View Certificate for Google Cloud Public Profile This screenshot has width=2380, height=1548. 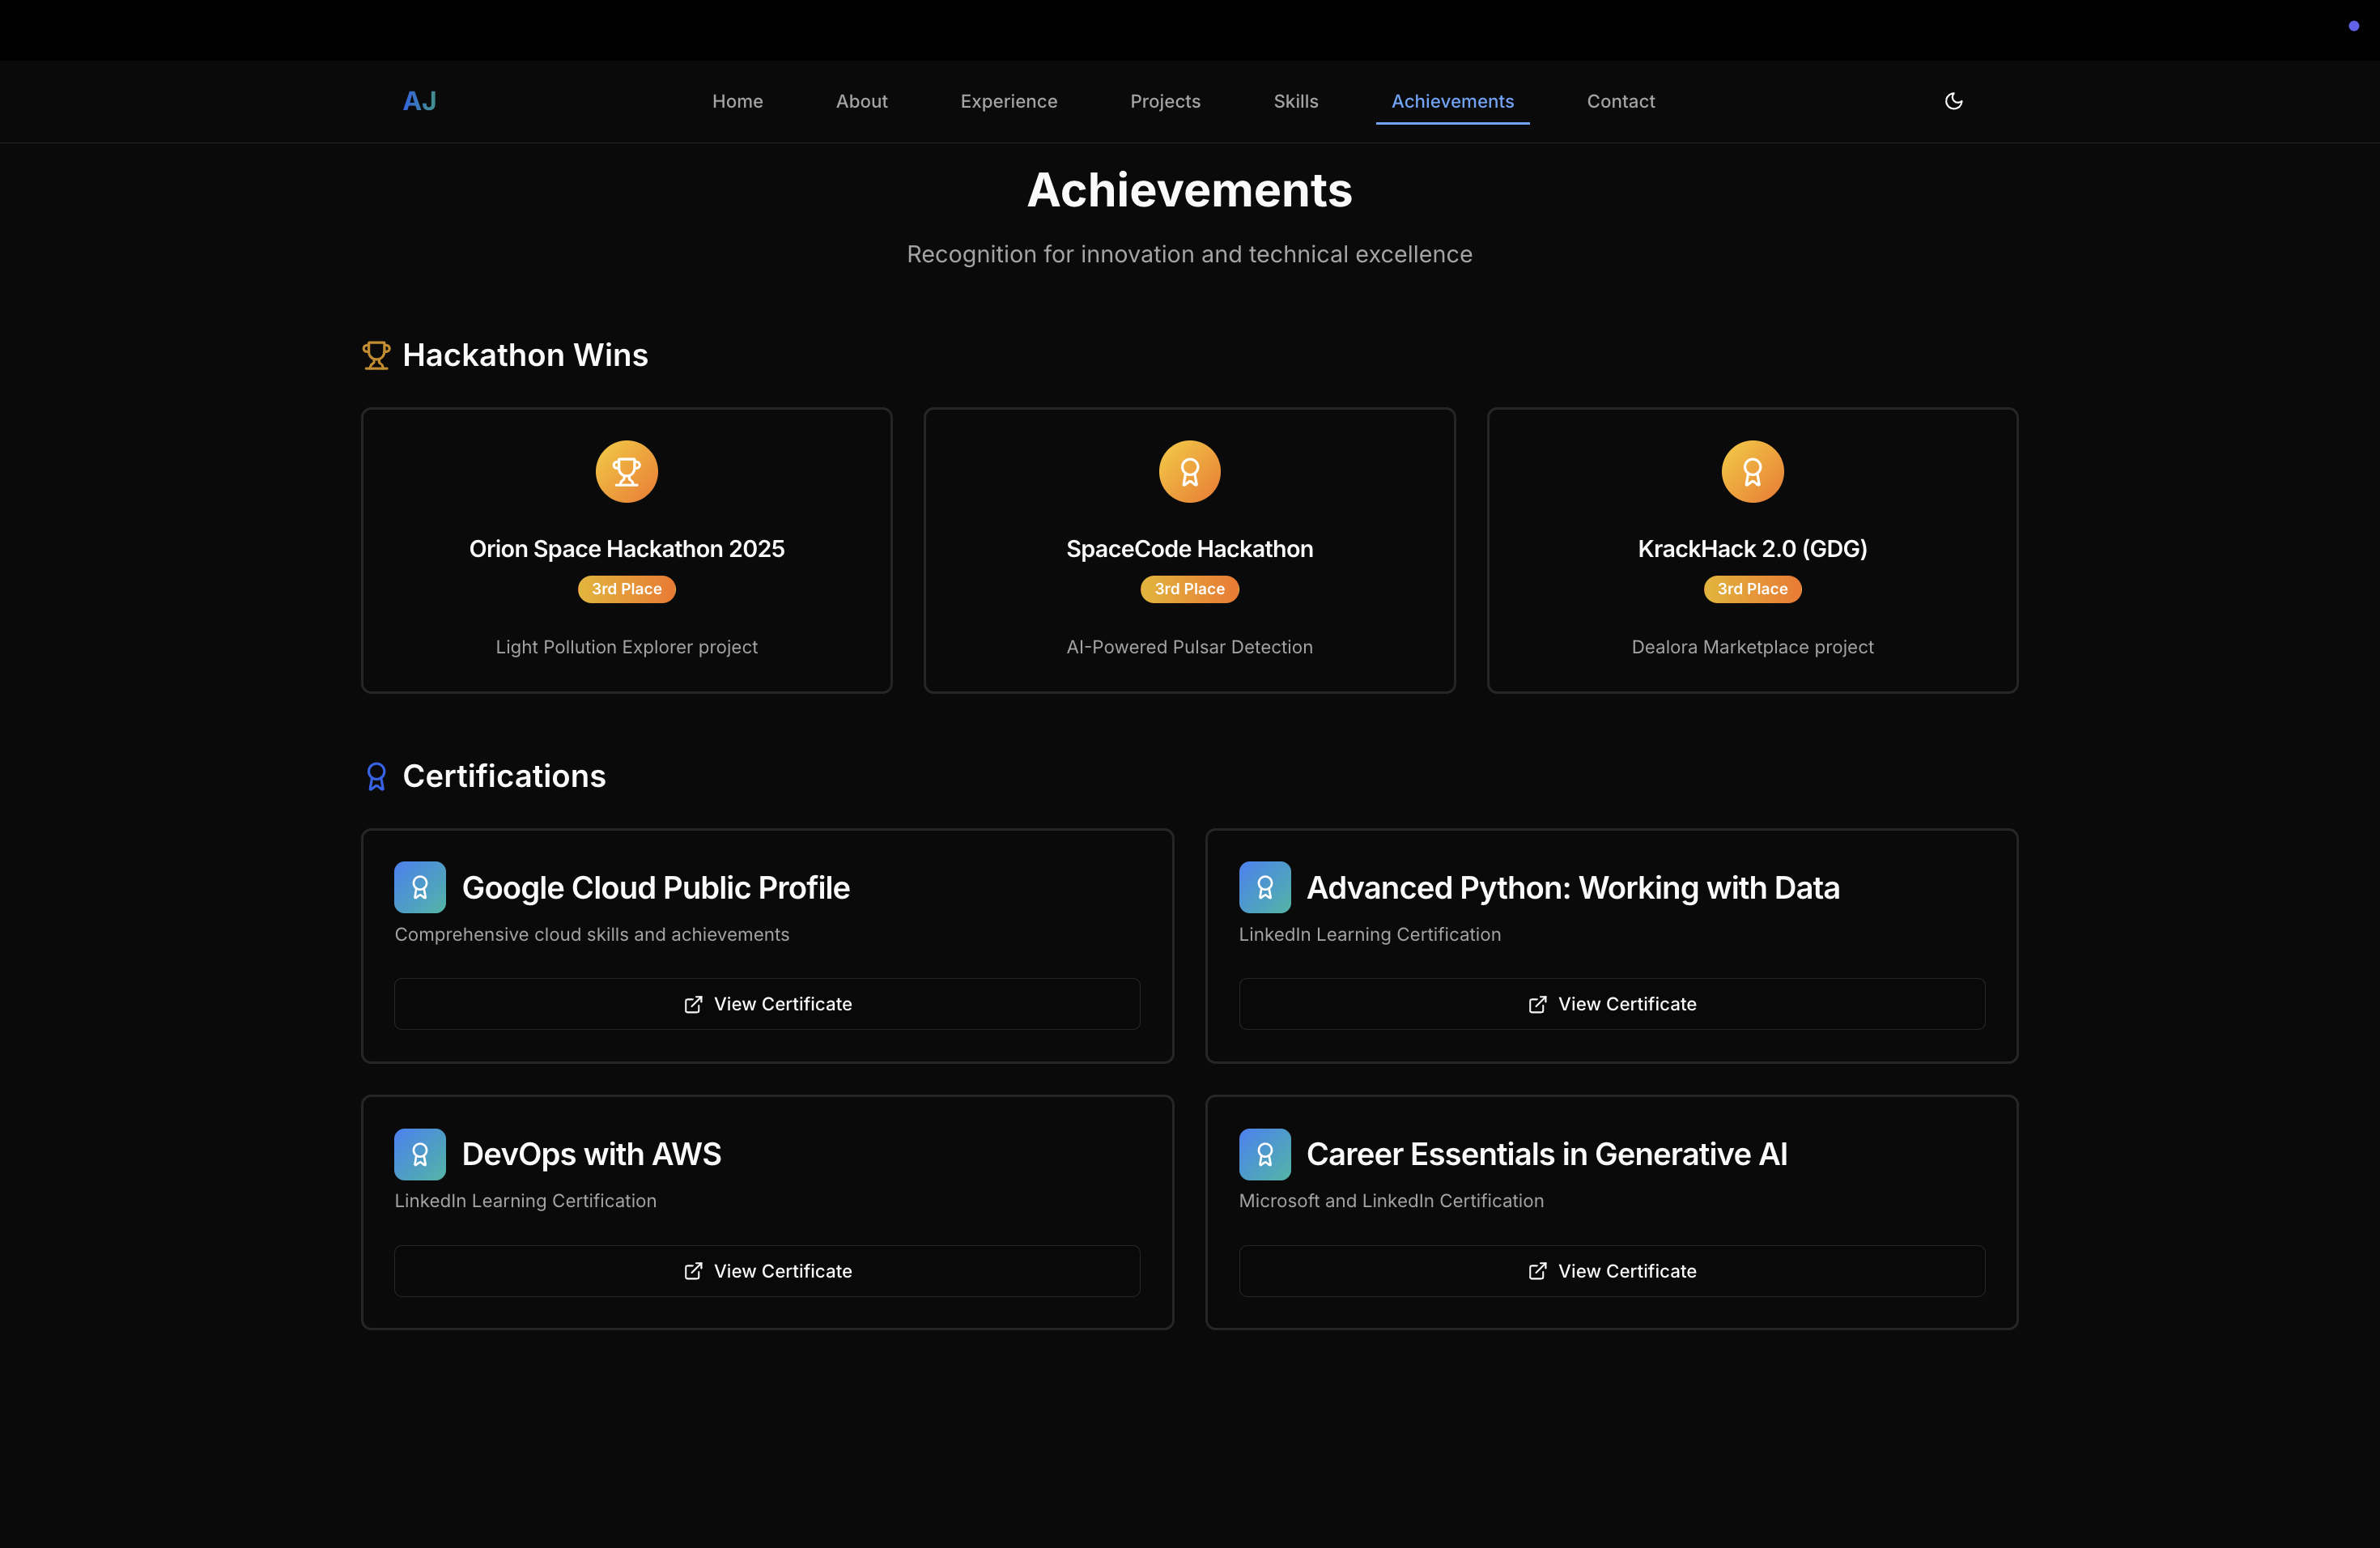[767, 1004]
